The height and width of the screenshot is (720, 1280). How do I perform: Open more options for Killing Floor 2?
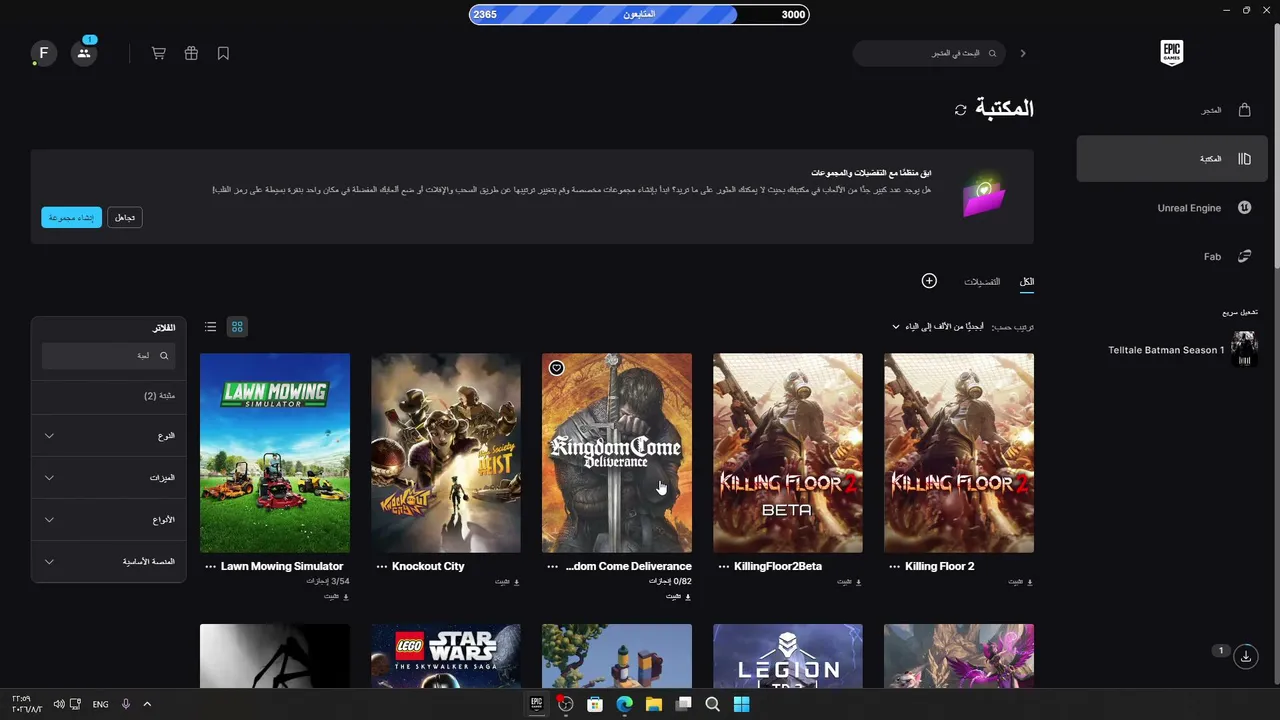pos(894,566)
